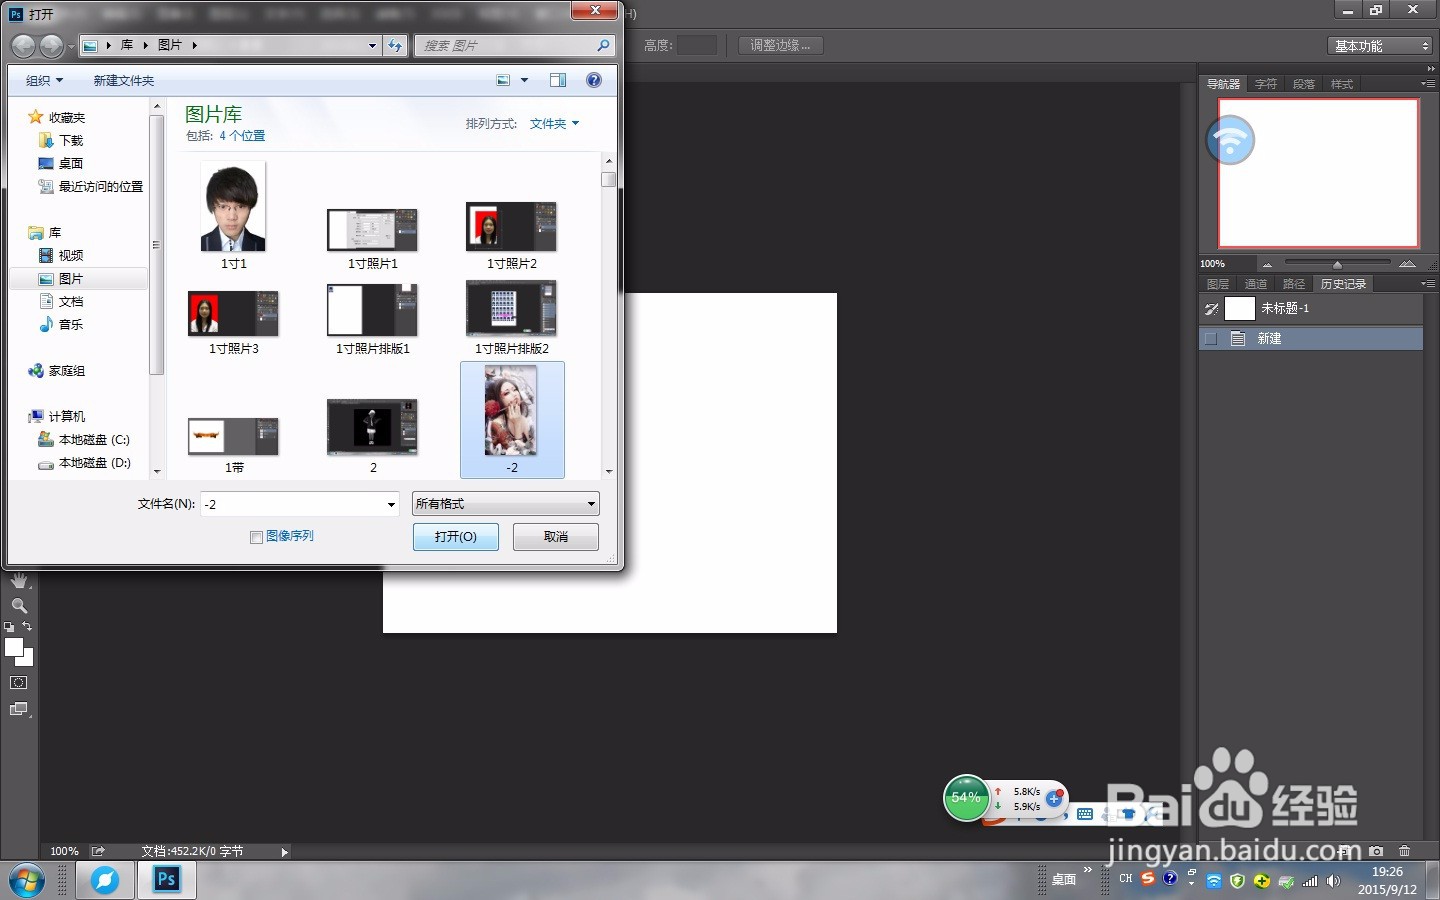Open dialog help question-mark icon

pos(594,80)
